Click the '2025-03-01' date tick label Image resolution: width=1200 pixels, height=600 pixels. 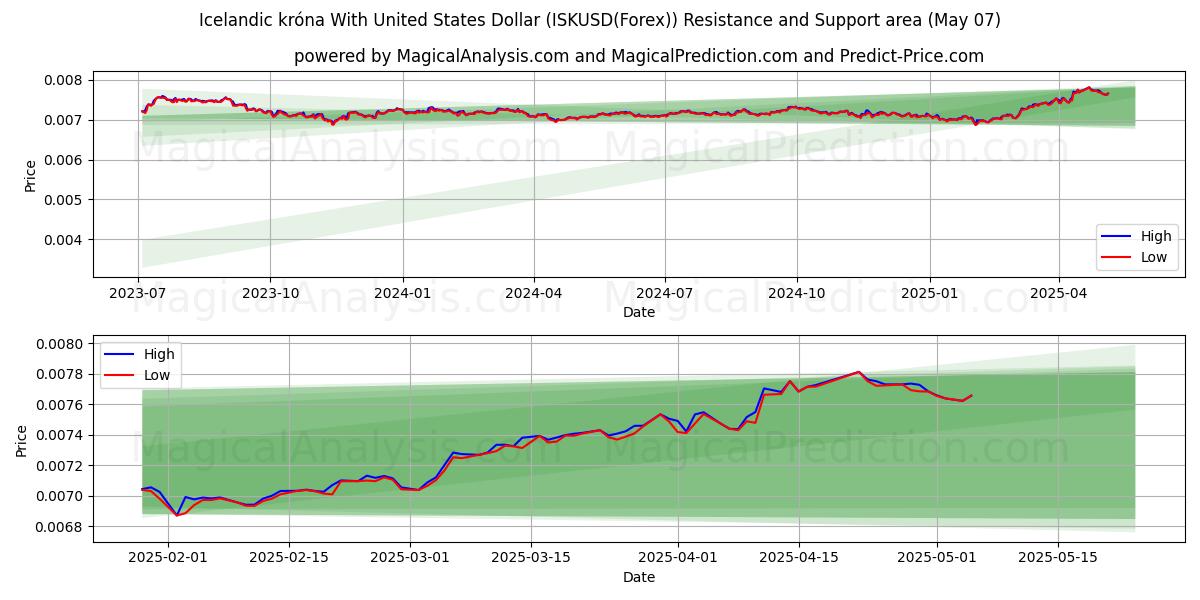coord(410,559)
